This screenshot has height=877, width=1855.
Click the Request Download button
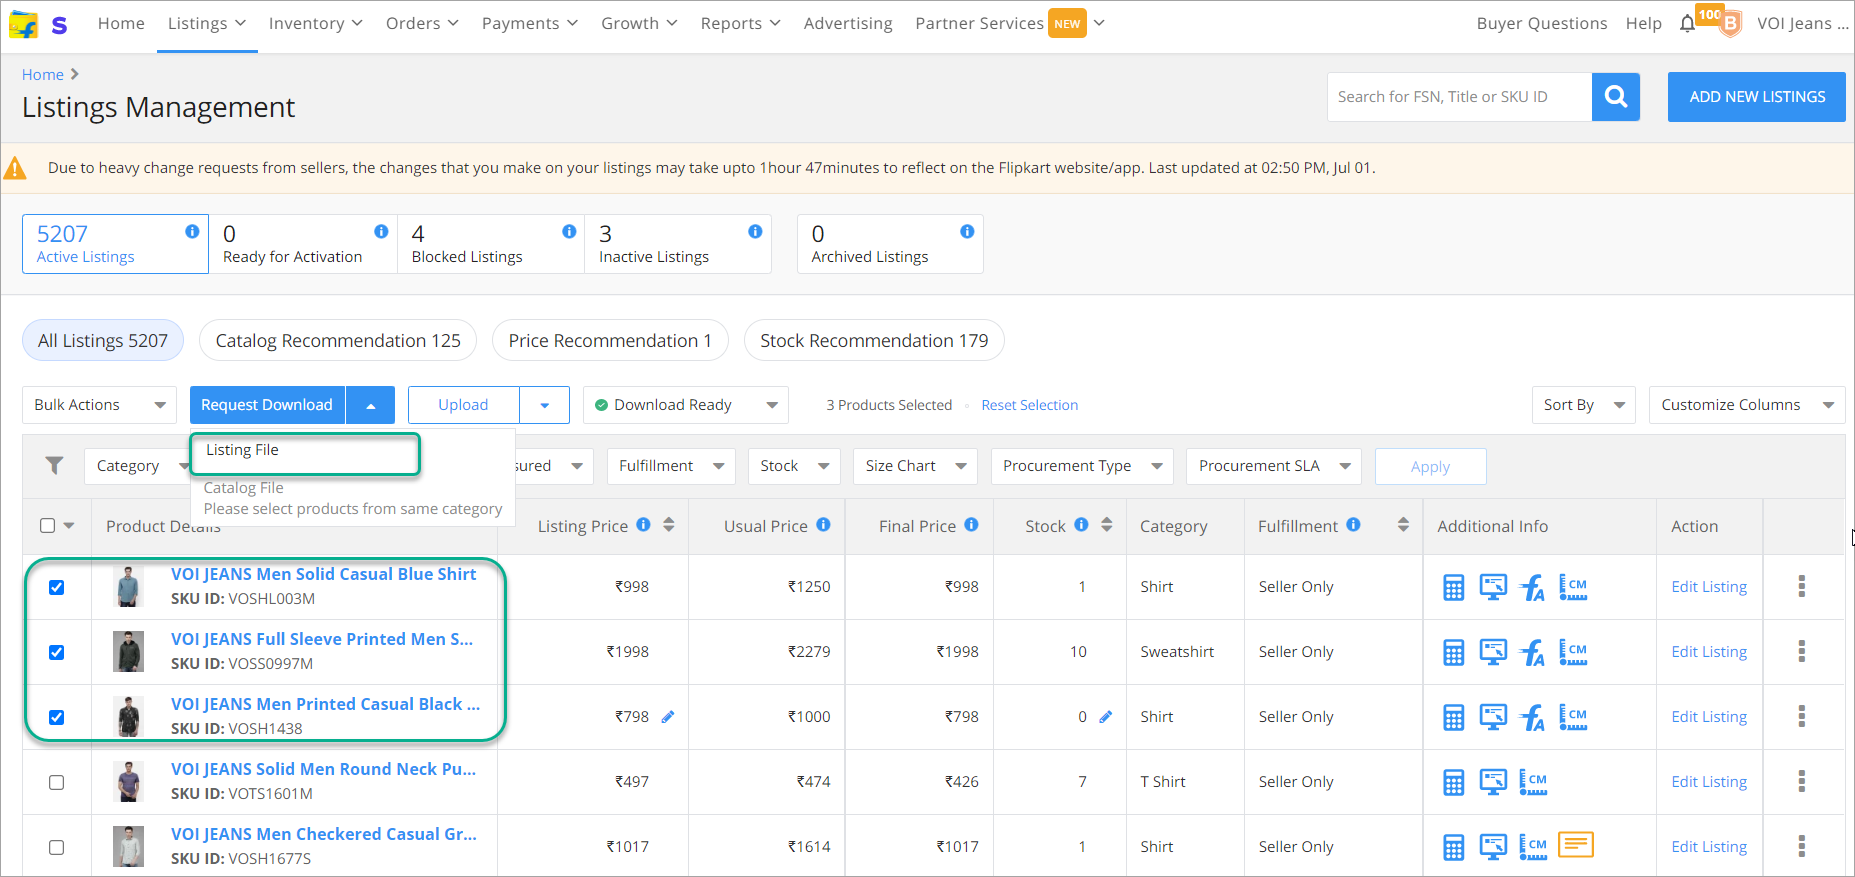coord(267,405)
